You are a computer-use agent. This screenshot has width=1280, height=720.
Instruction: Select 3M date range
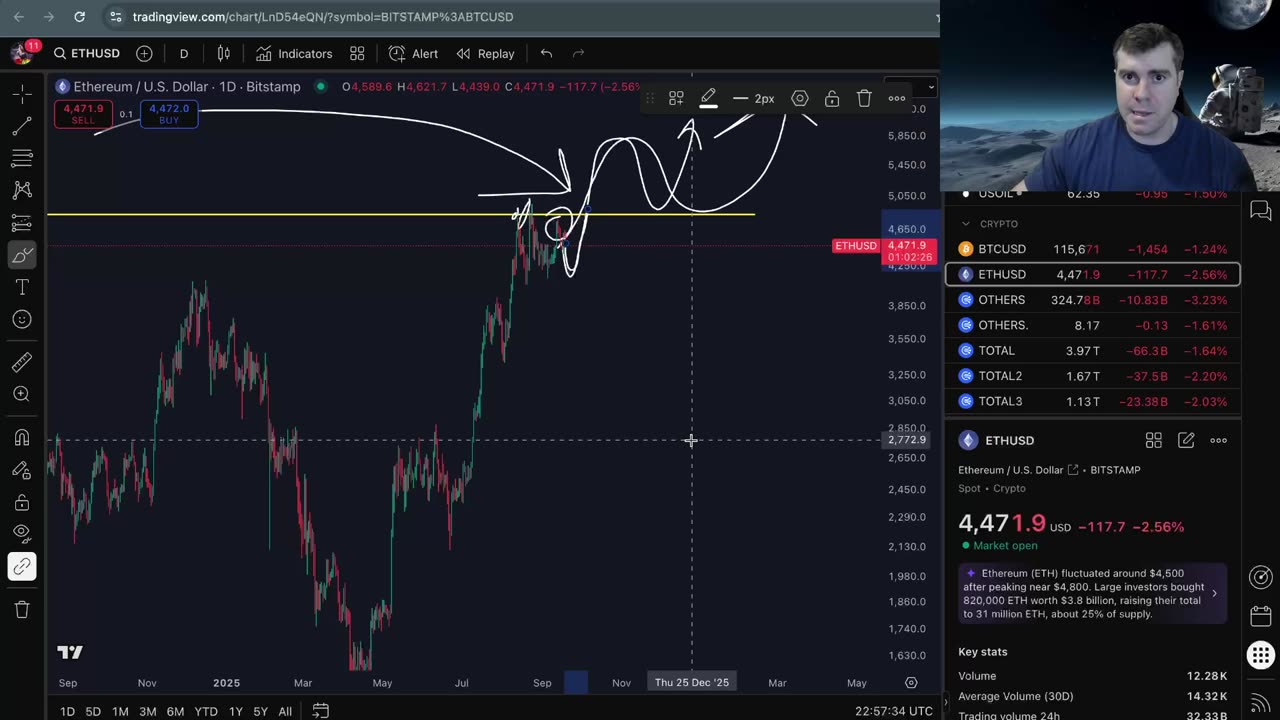(x=147, y=711)
